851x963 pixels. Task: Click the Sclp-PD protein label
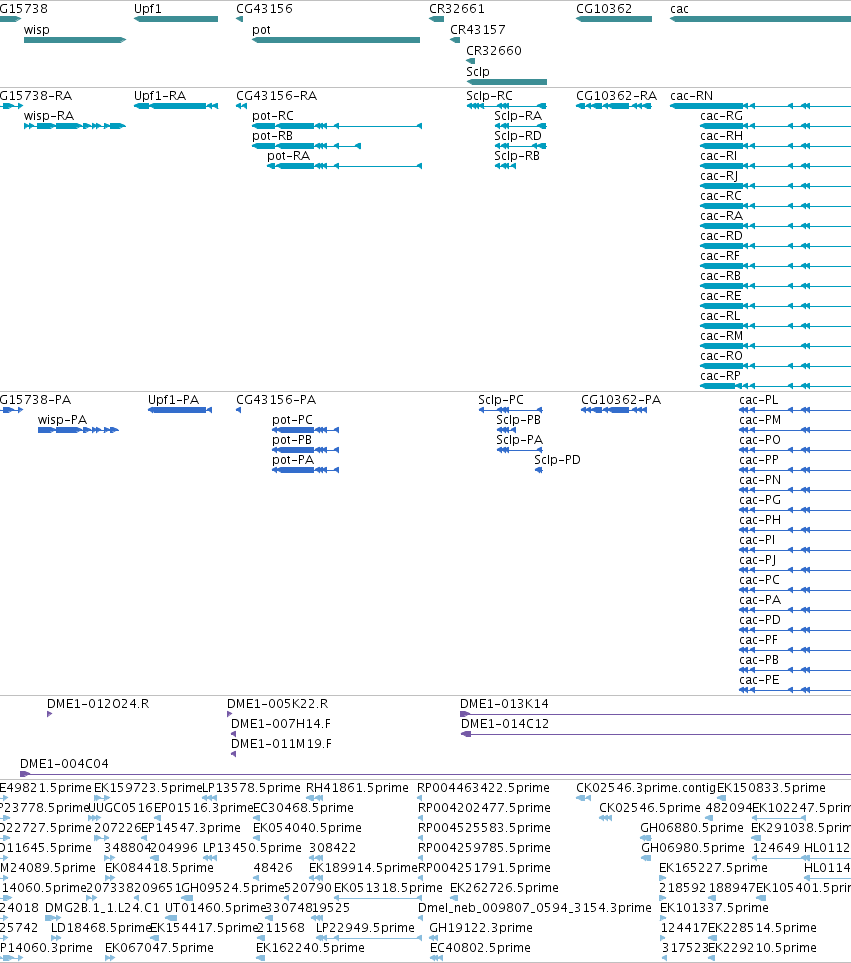557,459
